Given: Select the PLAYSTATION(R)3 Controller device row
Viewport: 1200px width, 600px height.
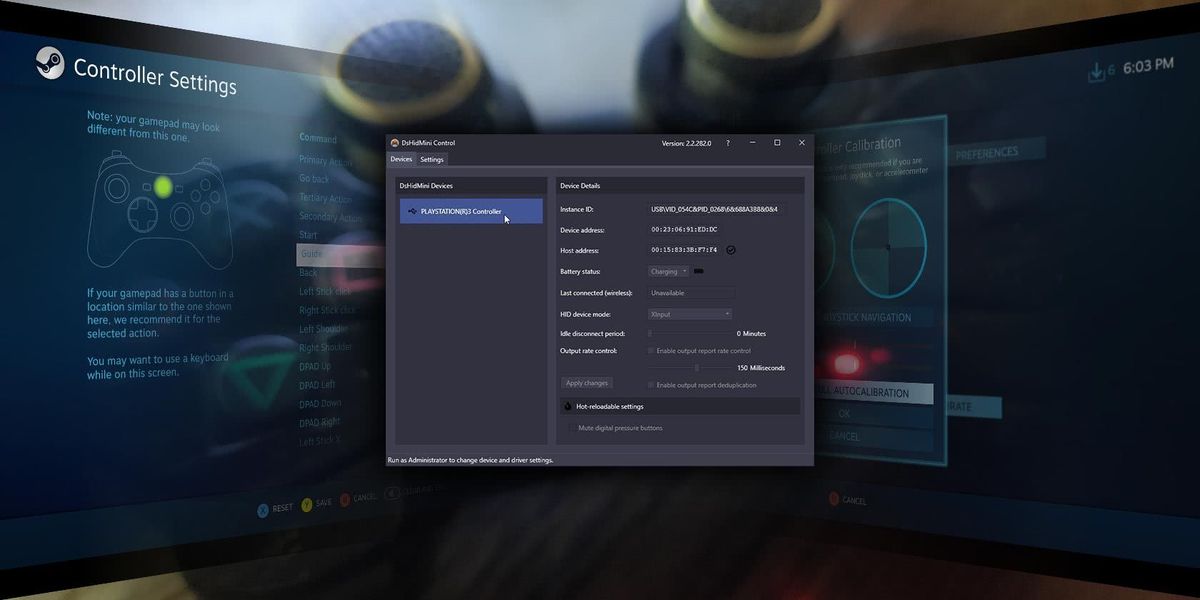Looking at the screenshot, I should point(471,211).
